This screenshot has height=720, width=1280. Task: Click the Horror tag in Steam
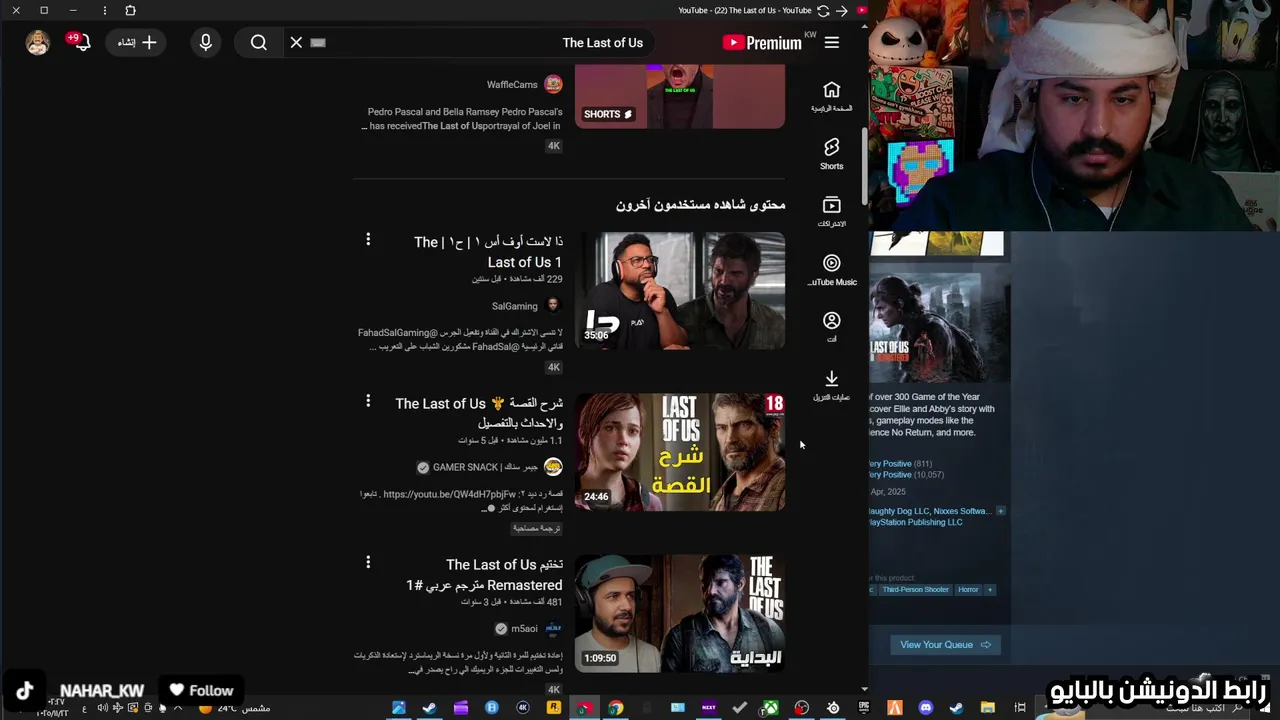968,590
